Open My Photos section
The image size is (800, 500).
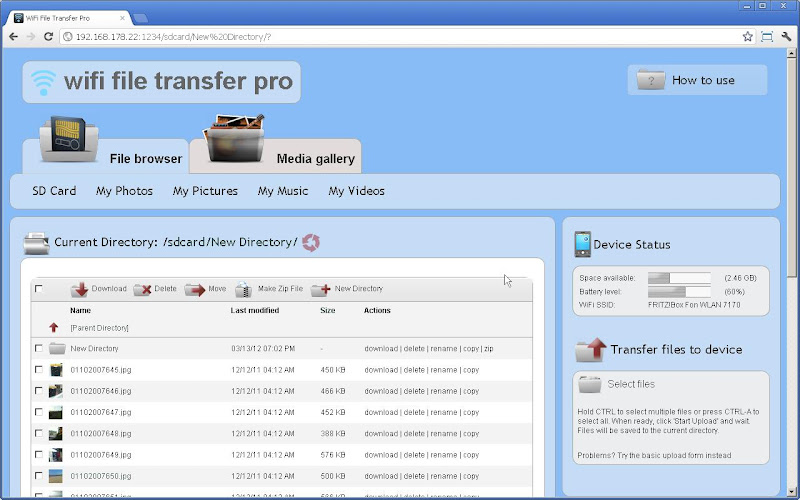tap(124, 191)
